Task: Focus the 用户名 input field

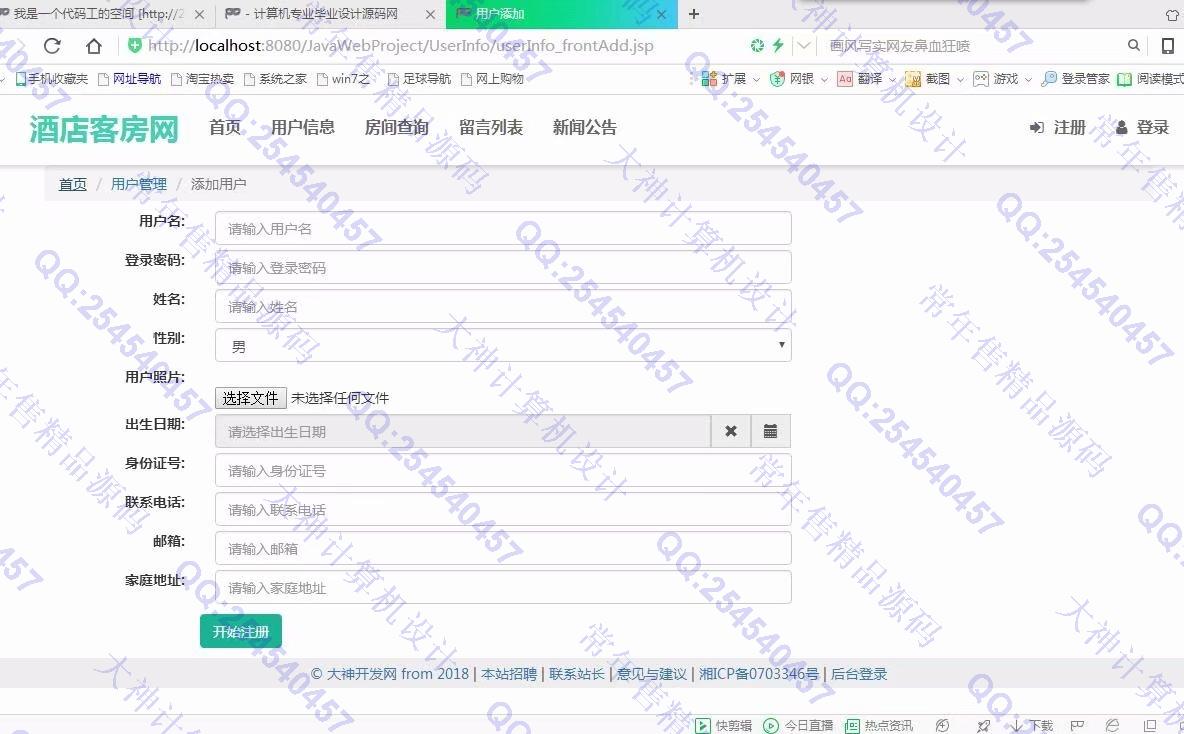Action: tap(503, 228)
